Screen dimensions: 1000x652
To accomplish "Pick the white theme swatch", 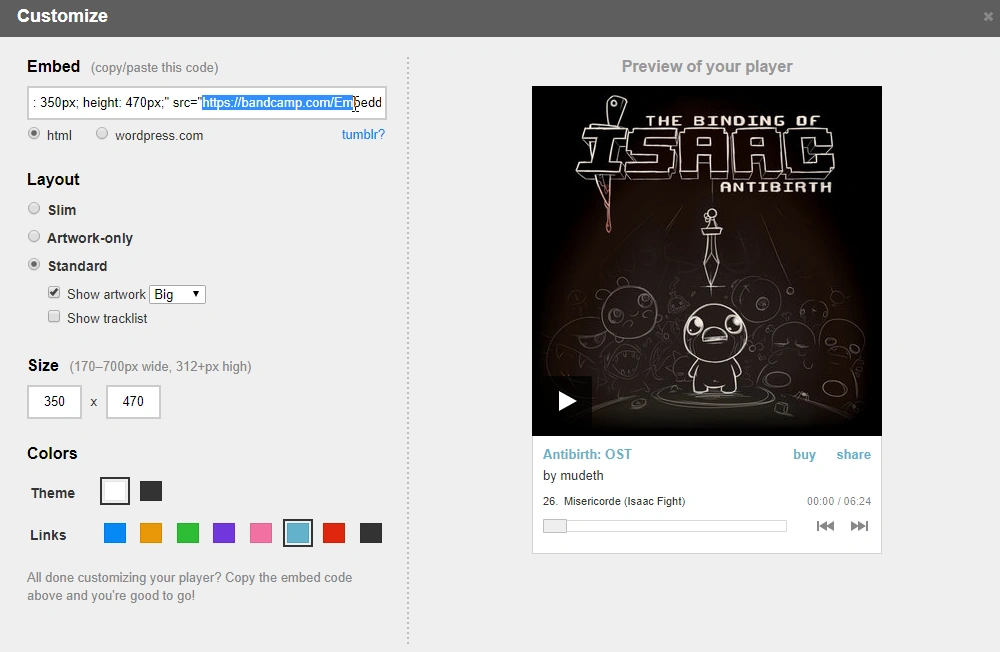I will 115,491.
